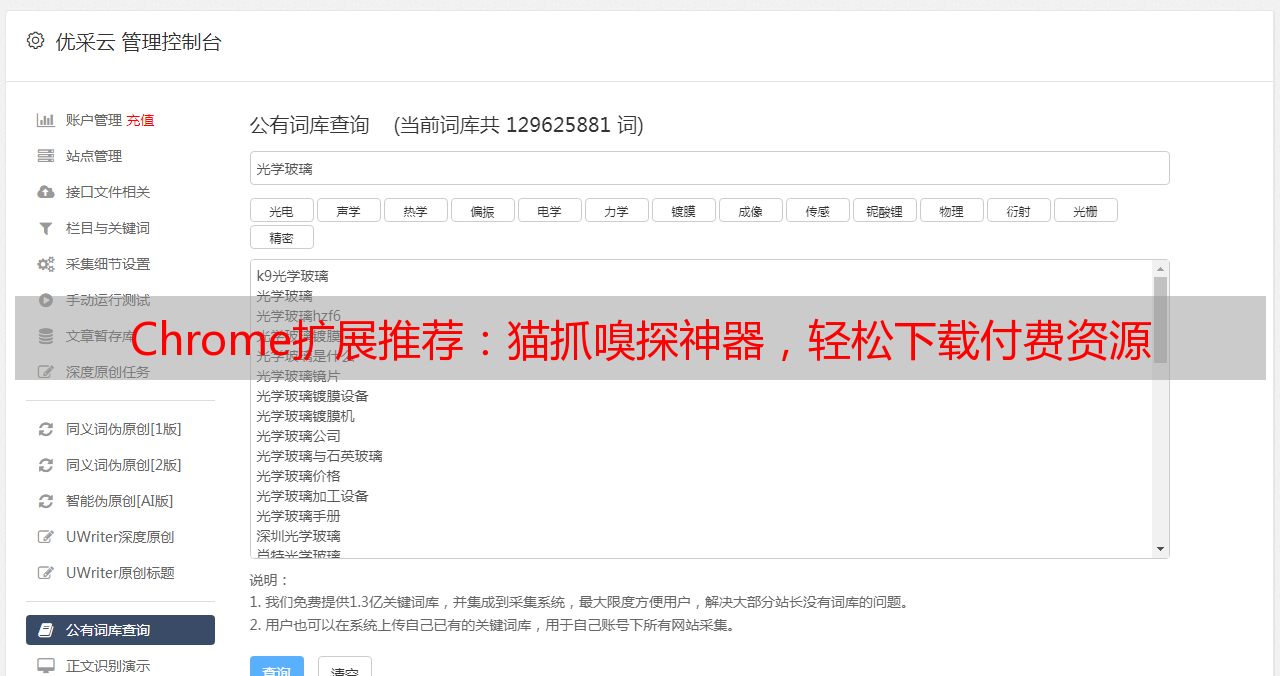Open 账户管理 via its bar-chart icon

pyautogui.click(x=46, y=120)
